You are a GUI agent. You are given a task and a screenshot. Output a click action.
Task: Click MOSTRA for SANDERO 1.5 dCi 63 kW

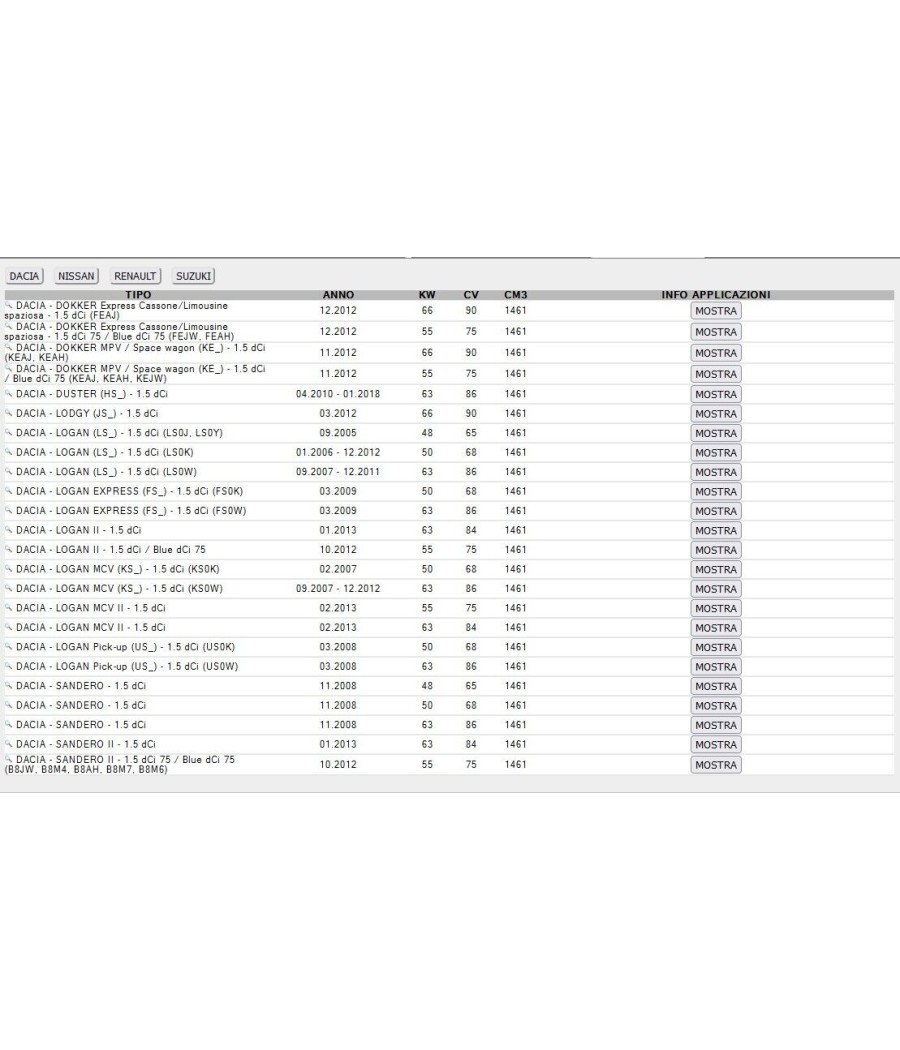pyautogui.click(x=716, y=725)
